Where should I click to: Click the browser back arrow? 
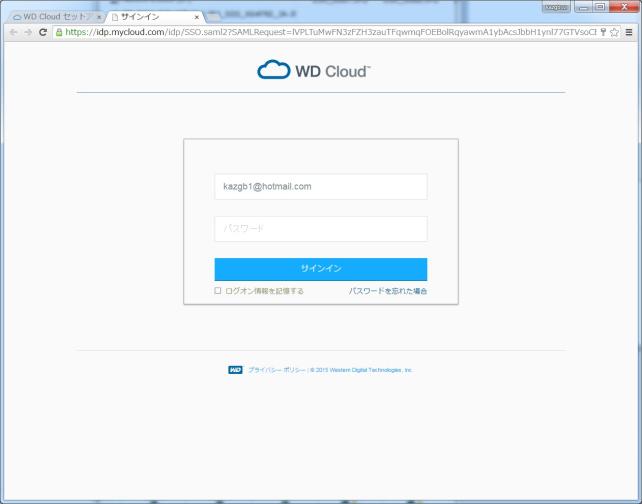13,32
